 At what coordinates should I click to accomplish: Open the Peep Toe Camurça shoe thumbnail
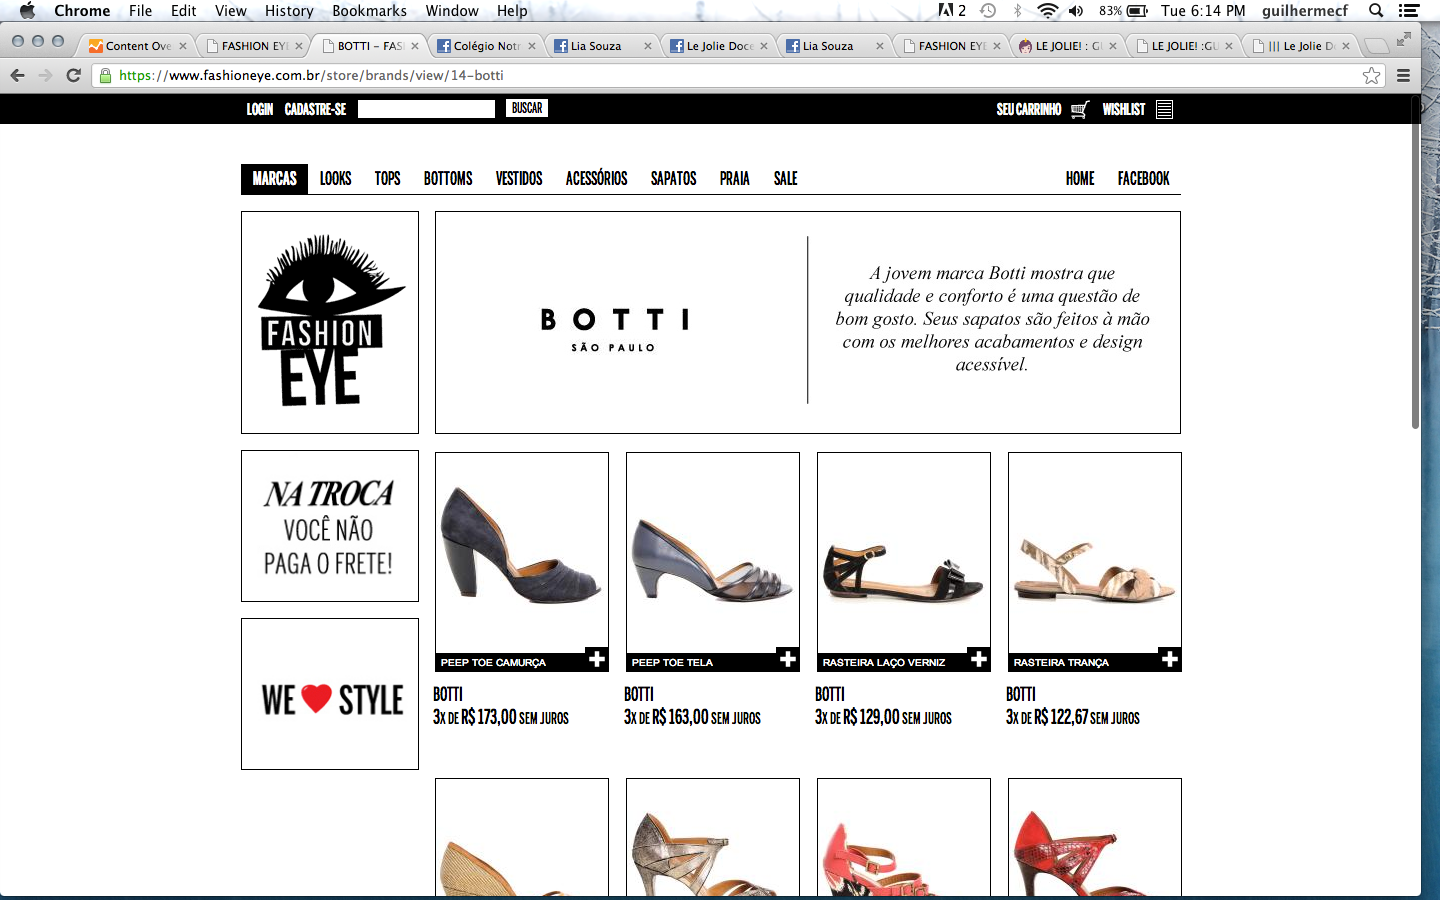click(x=522, y=551)
